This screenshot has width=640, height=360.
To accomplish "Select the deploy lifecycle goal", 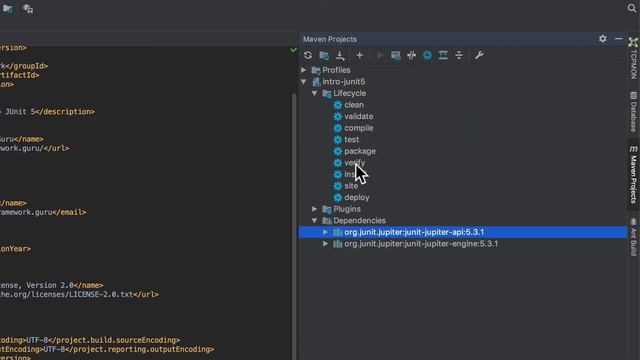I will [x=357, y=197].
